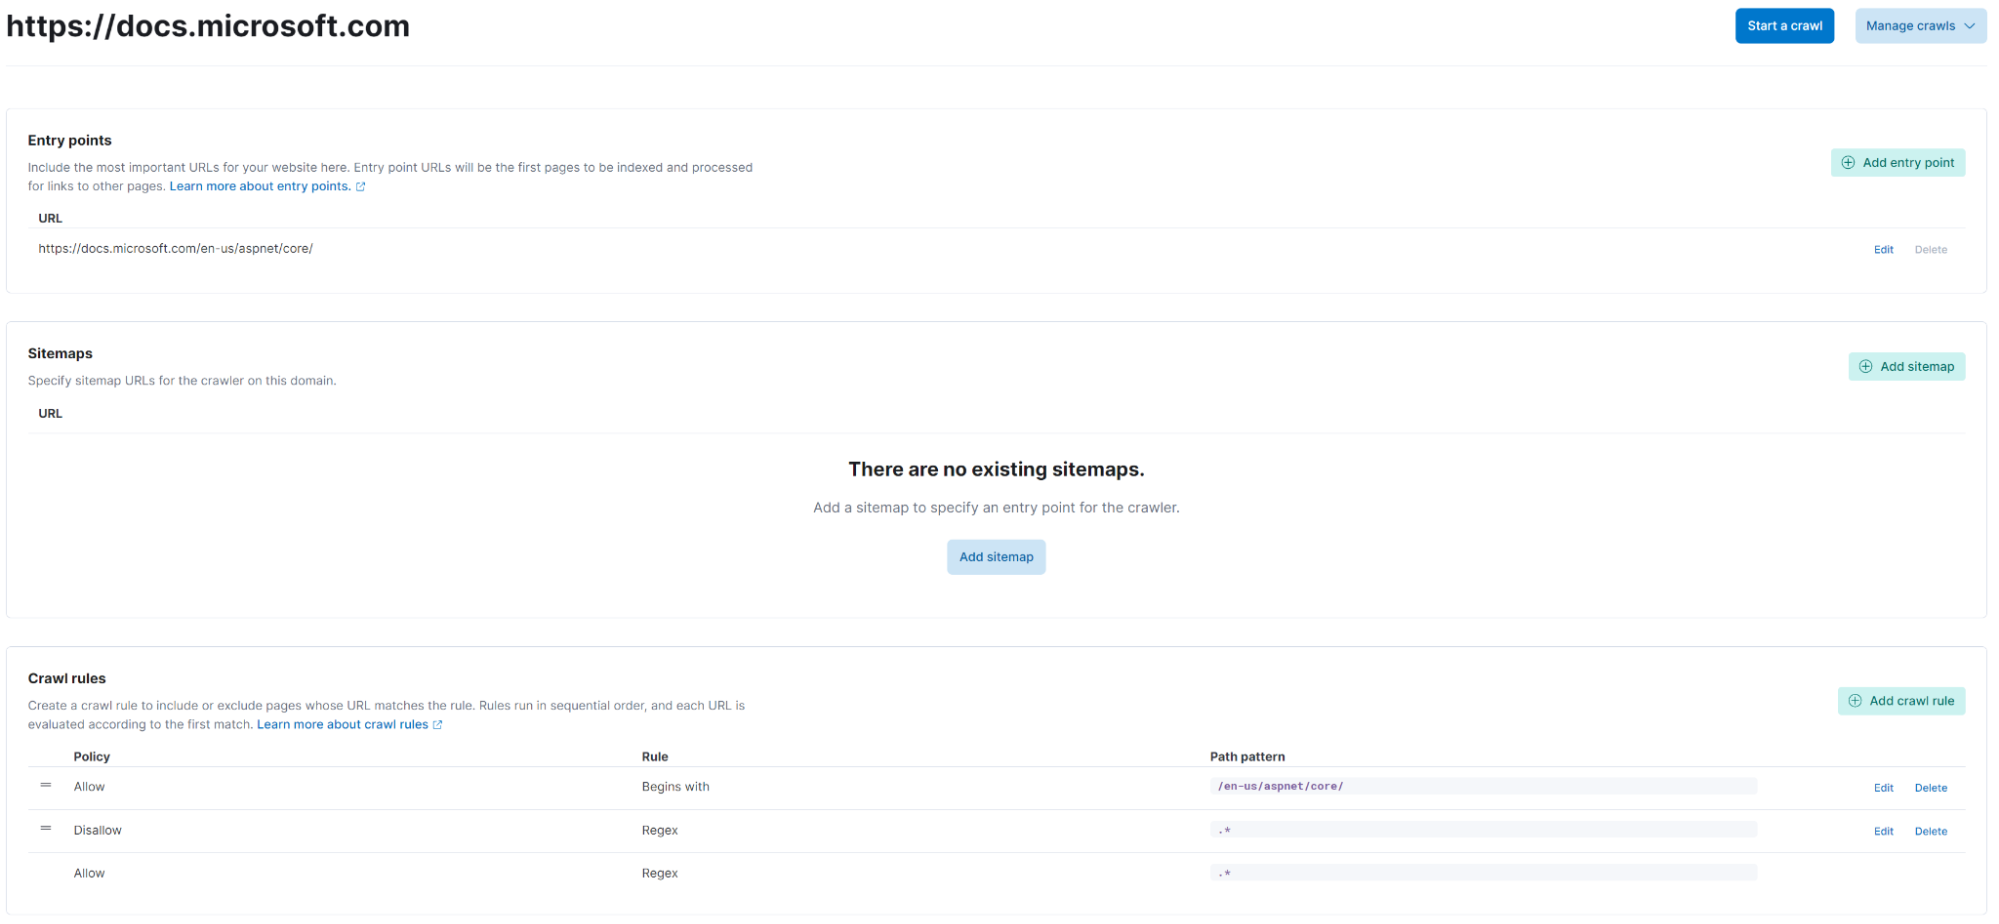Click external link icon after entry points link

click(x=361, y=187)
